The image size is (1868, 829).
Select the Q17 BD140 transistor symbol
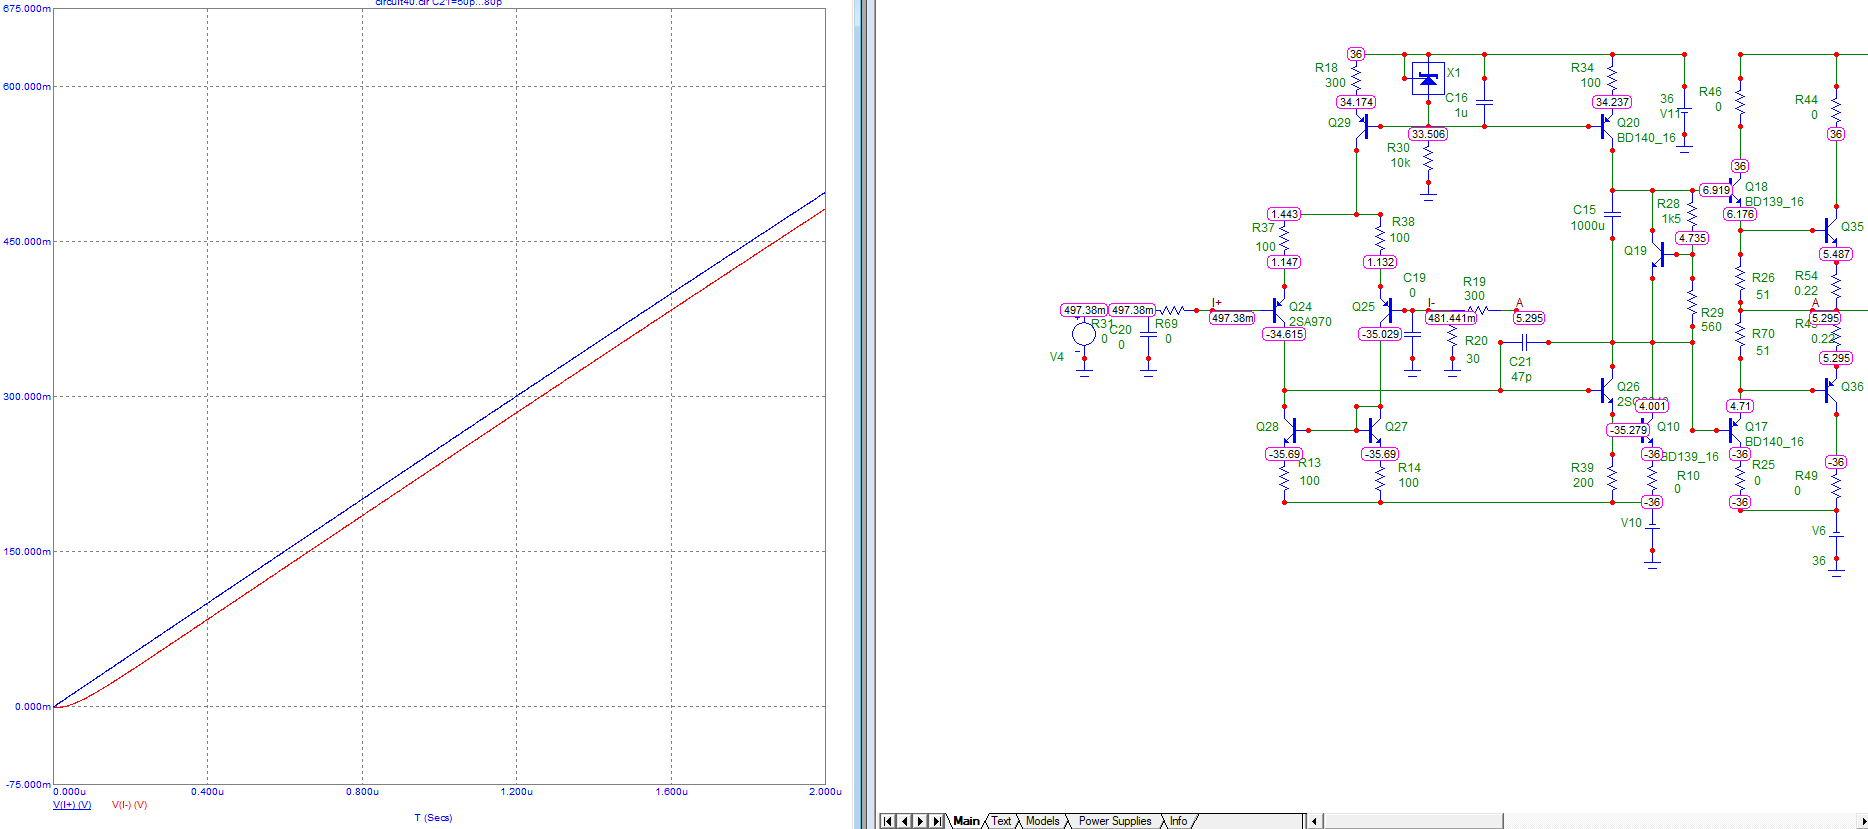coord(1734,430)
